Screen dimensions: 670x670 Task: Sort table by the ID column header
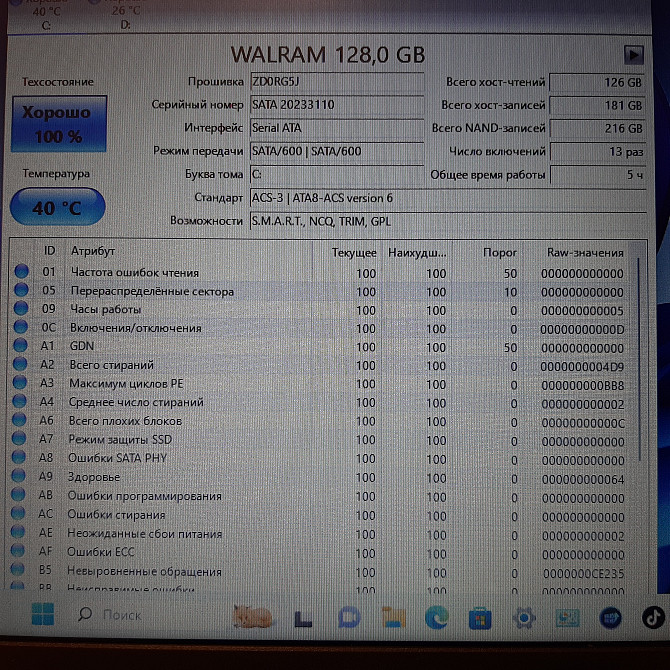coord(50,251)
